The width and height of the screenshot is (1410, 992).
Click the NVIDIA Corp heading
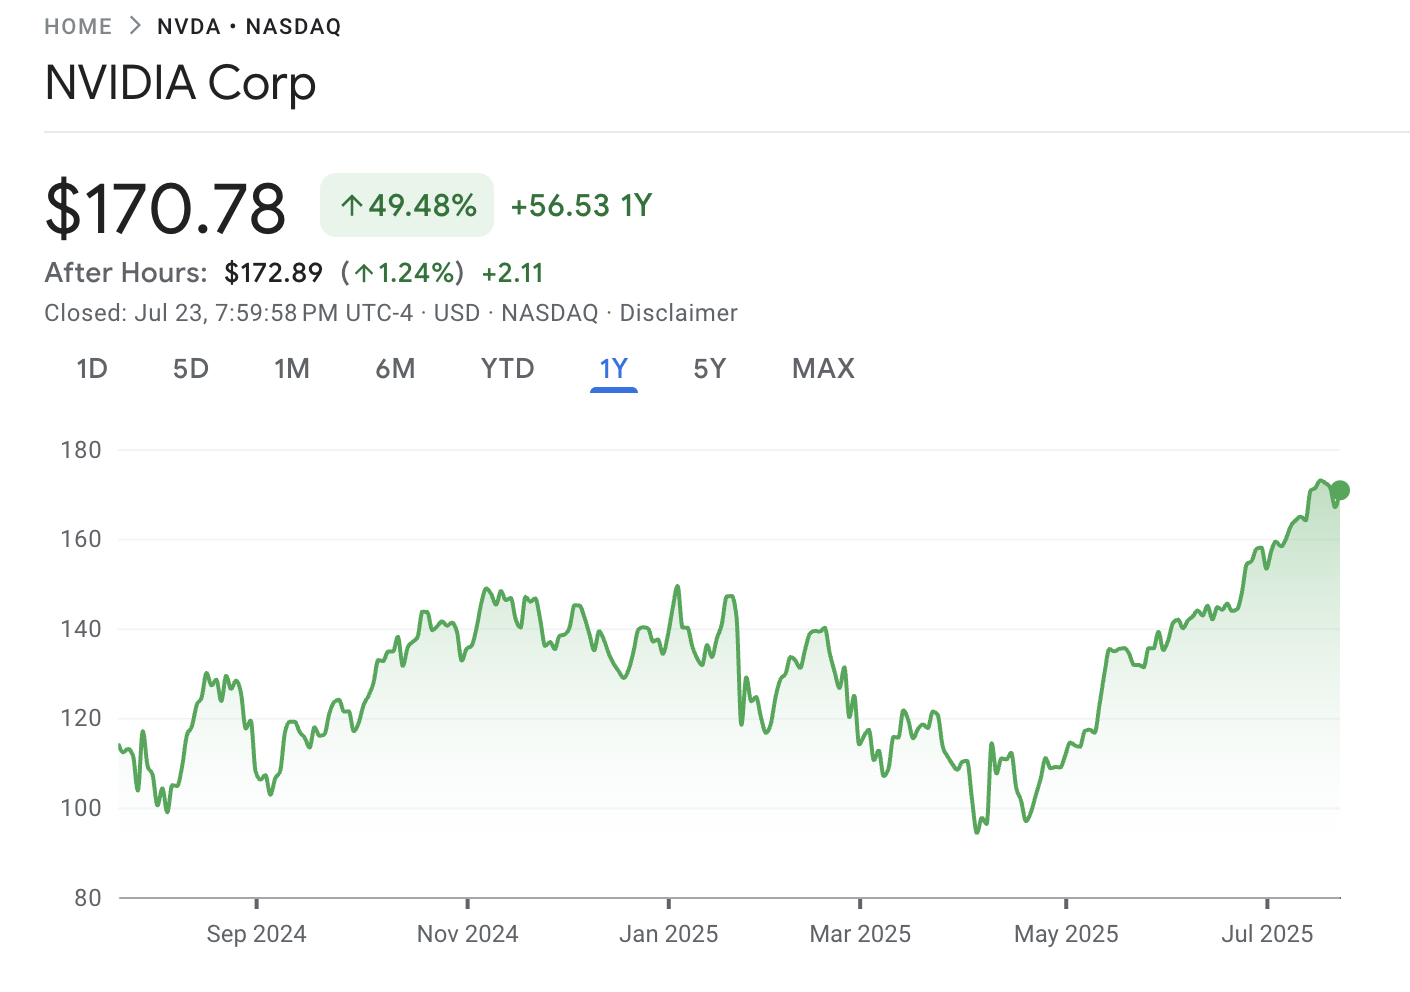point(181,83)
